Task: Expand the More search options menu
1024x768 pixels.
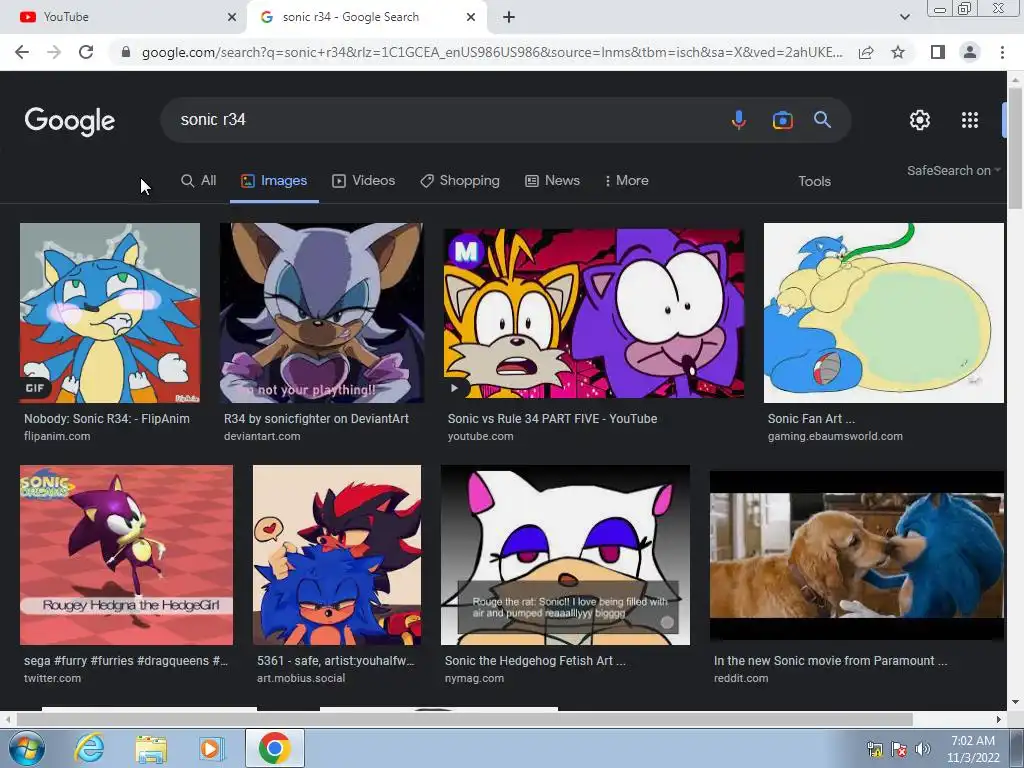Action: point(627,181)
